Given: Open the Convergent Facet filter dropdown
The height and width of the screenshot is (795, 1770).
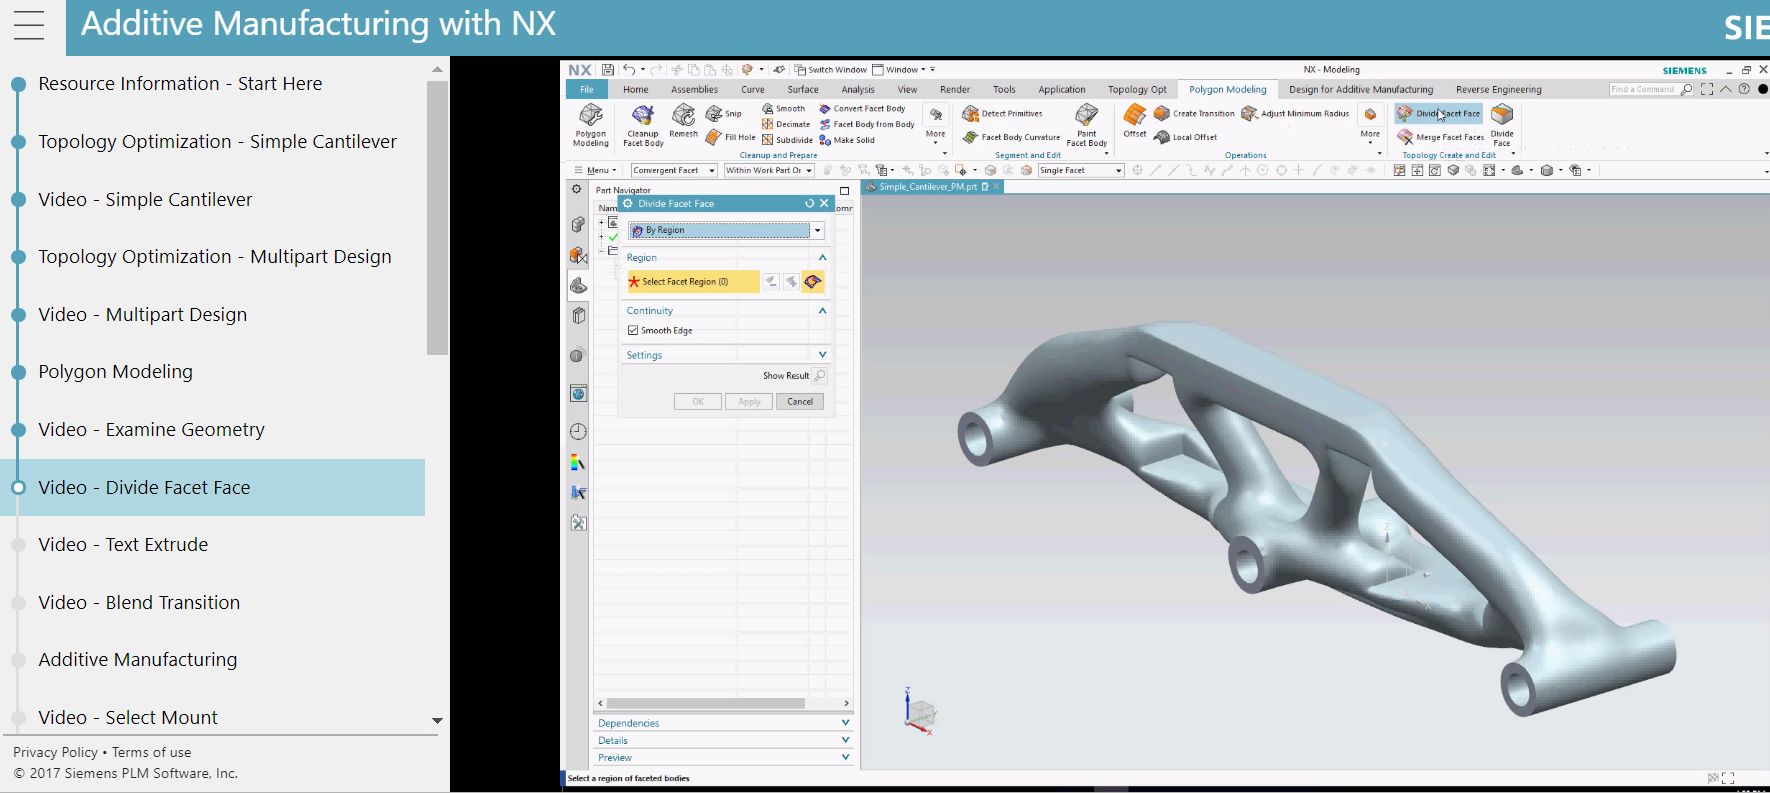Looking at the screenshot, I should (x=674, y=170).
